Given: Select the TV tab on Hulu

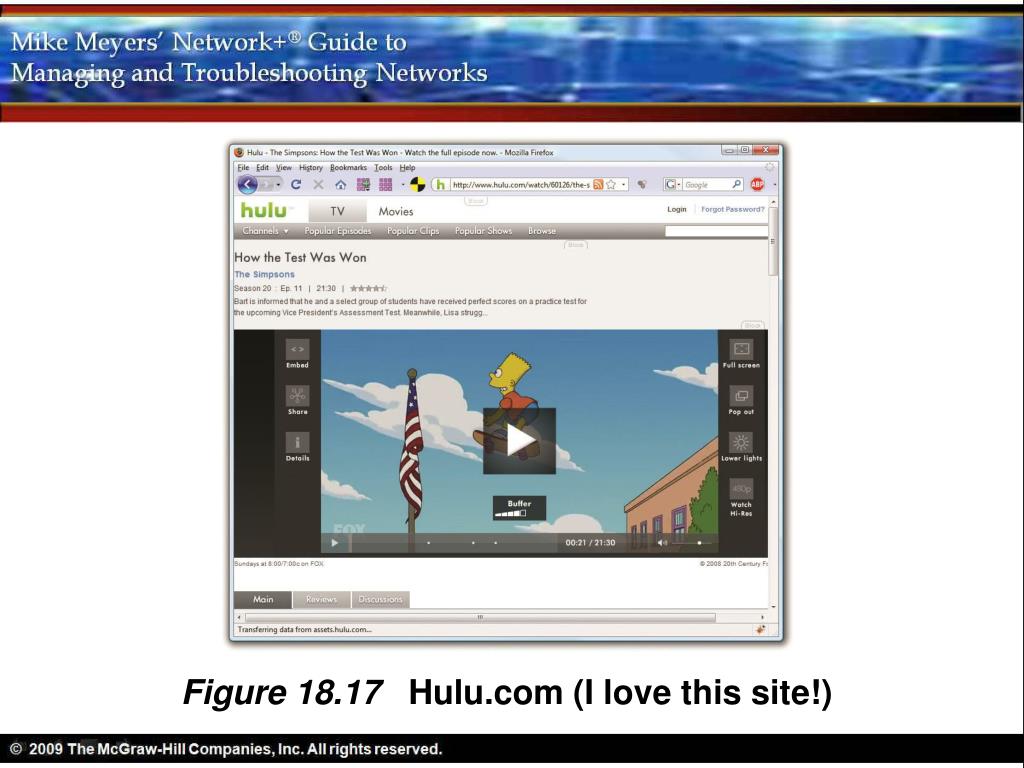Looking at the screenshot, I should pos(337,212).
